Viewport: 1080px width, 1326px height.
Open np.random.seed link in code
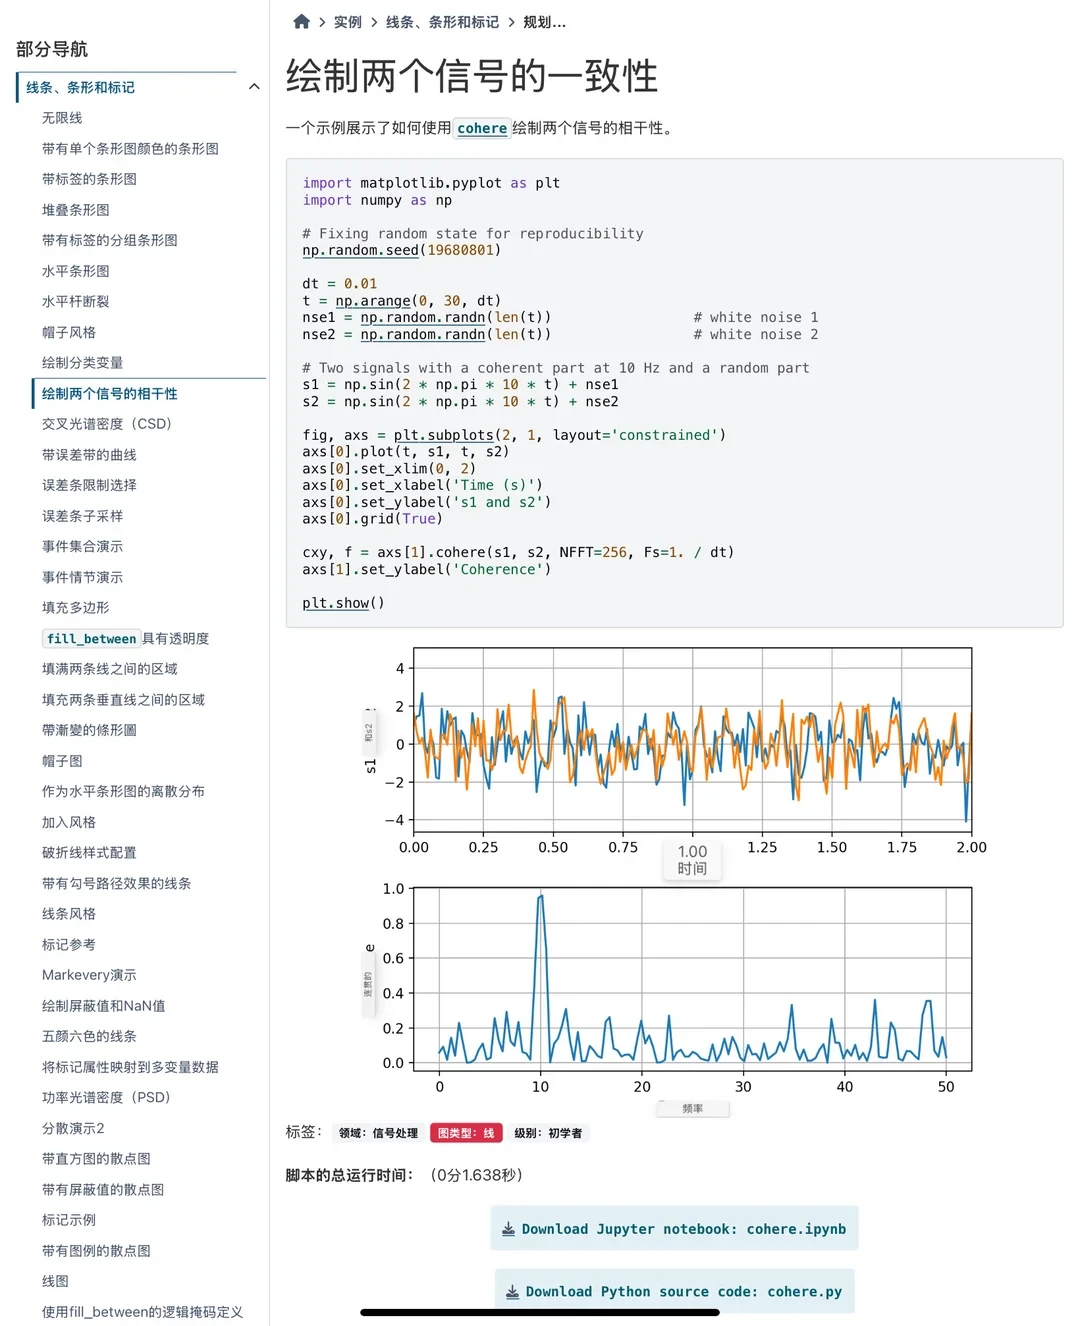click(360, 250)
